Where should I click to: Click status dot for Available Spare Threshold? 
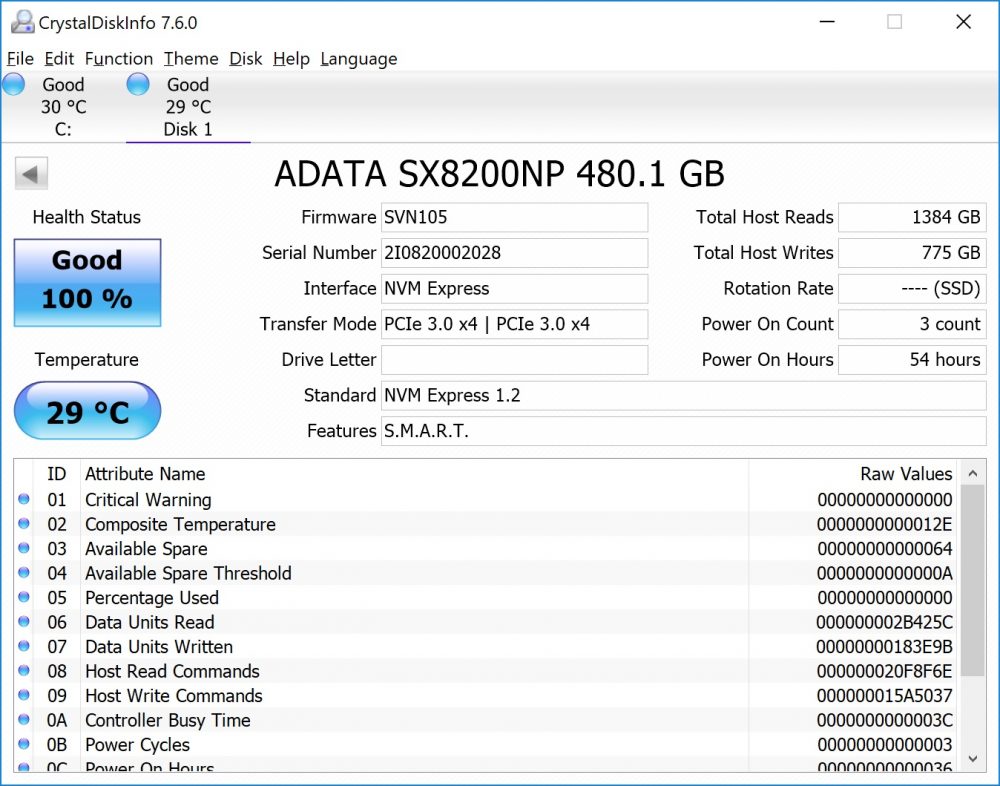(x=24, y=572)
